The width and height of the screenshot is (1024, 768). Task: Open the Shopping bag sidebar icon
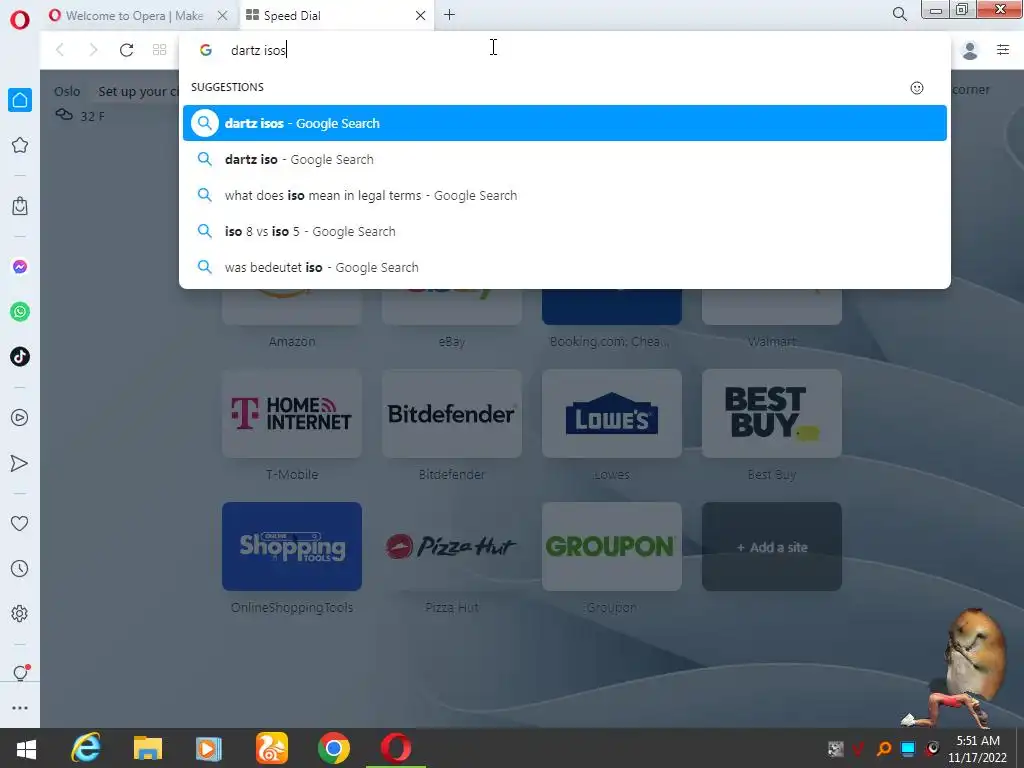pos(20,206)
